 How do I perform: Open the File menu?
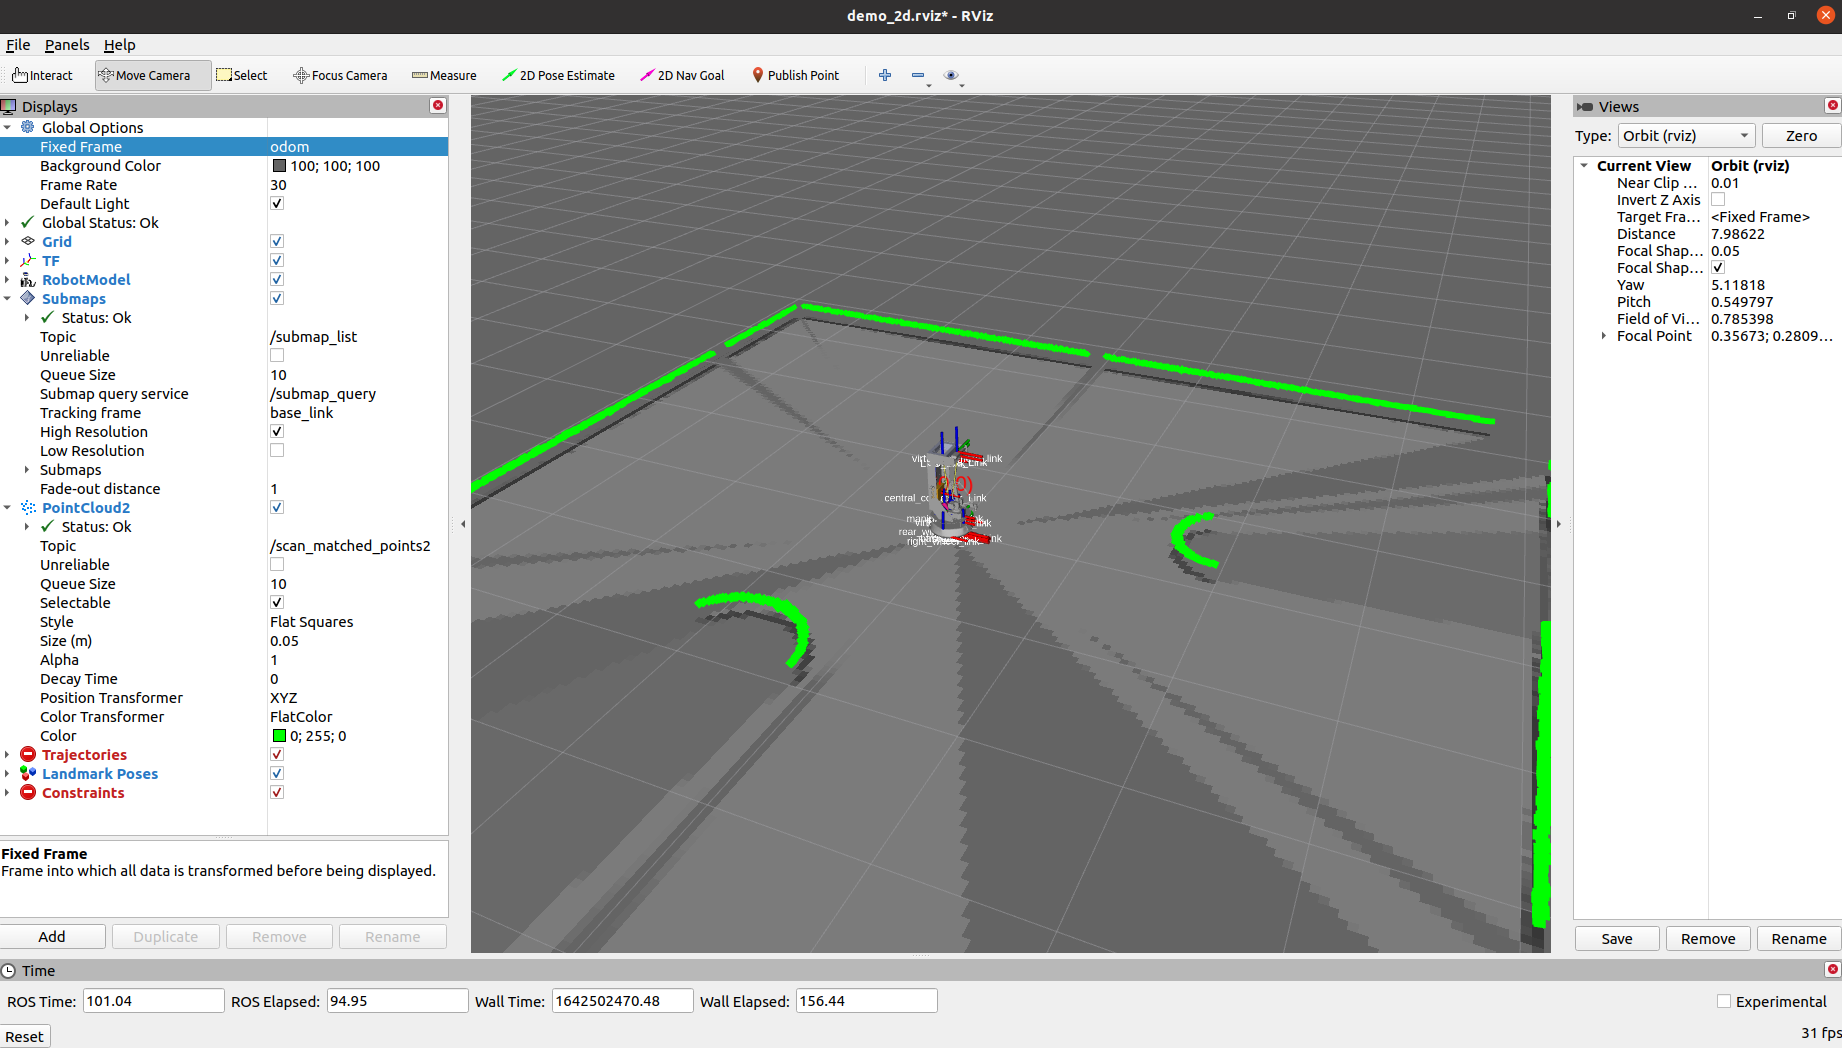[18, 45]
